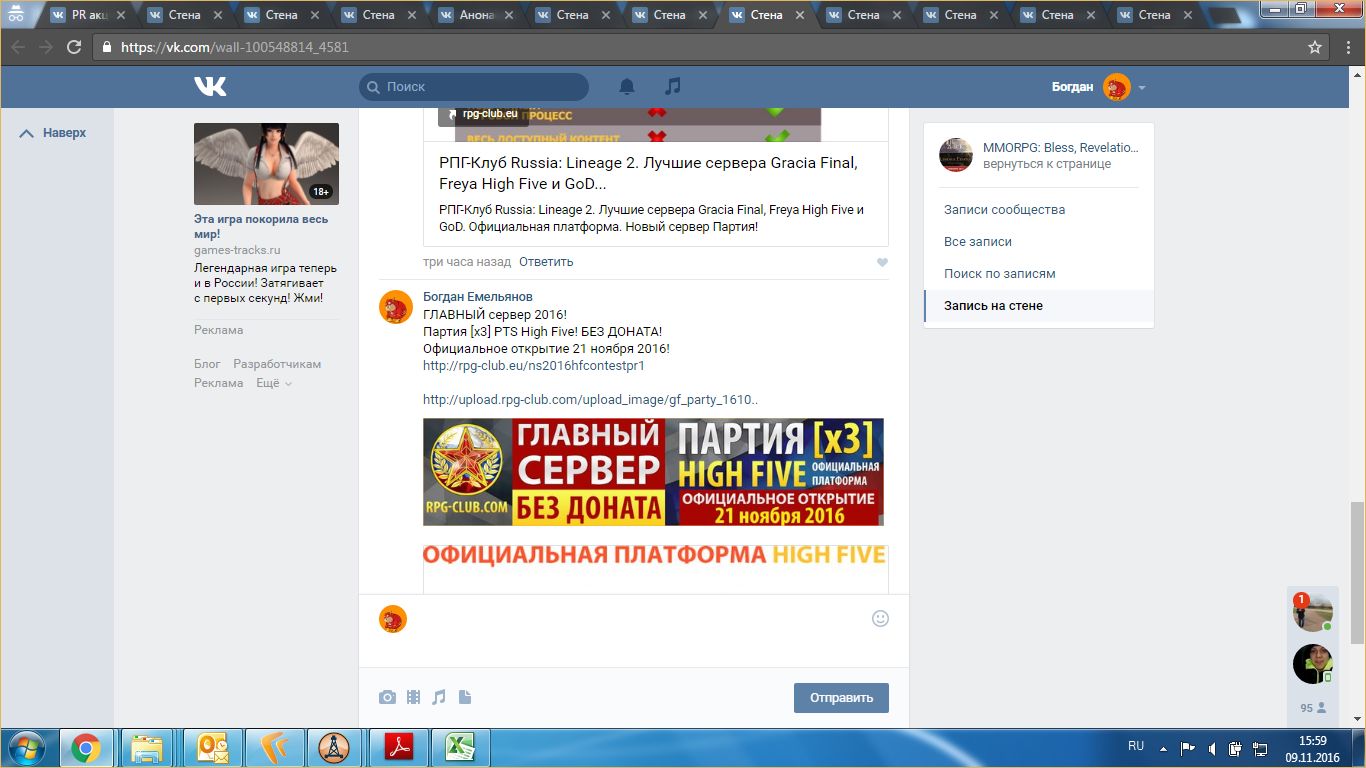The width and height of the screenshot is (1366, 768).
Task: Select Записи сообщества in side menu
Action: point(1004,210)
